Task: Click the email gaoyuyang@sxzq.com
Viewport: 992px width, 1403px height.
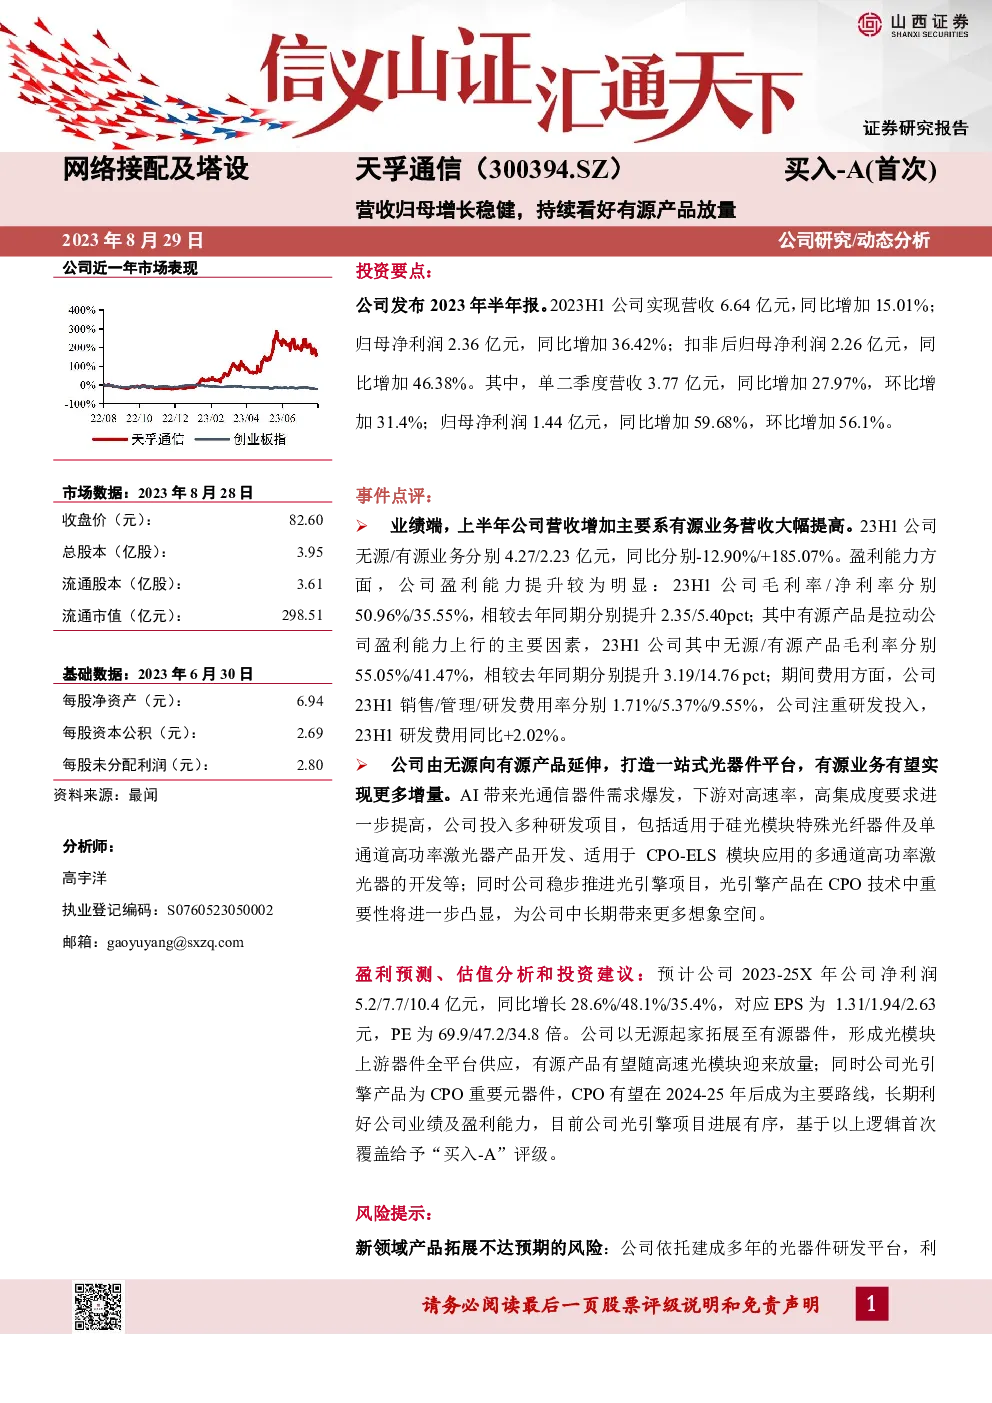Action: [x=175, y=942]
